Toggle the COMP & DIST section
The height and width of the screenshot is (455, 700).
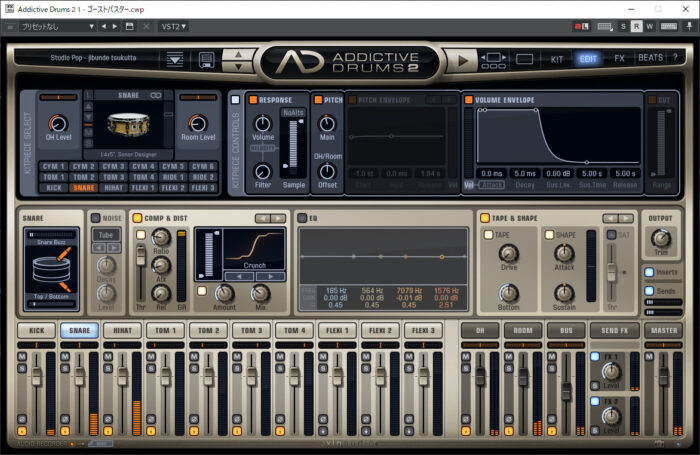coord(137,218)
